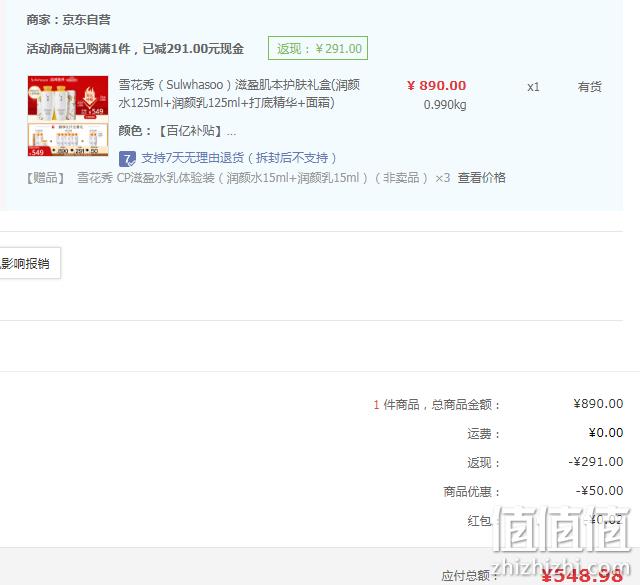Select the 0.990kg weight text
This screenshot has height=585, width=640.
pos(445,105)
